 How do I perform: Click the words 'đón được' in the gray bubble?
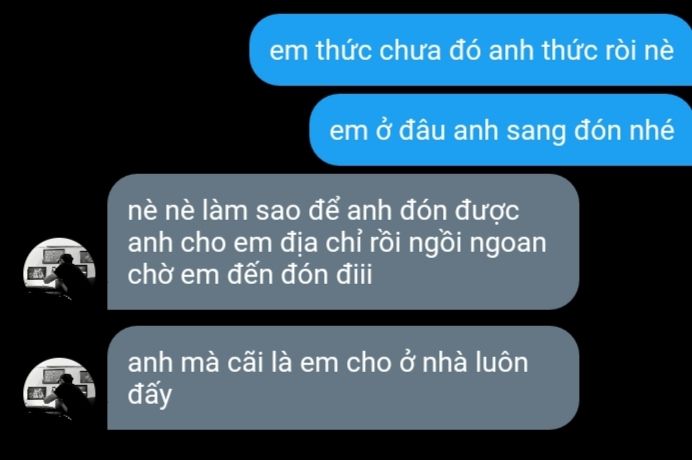(459, 211)
